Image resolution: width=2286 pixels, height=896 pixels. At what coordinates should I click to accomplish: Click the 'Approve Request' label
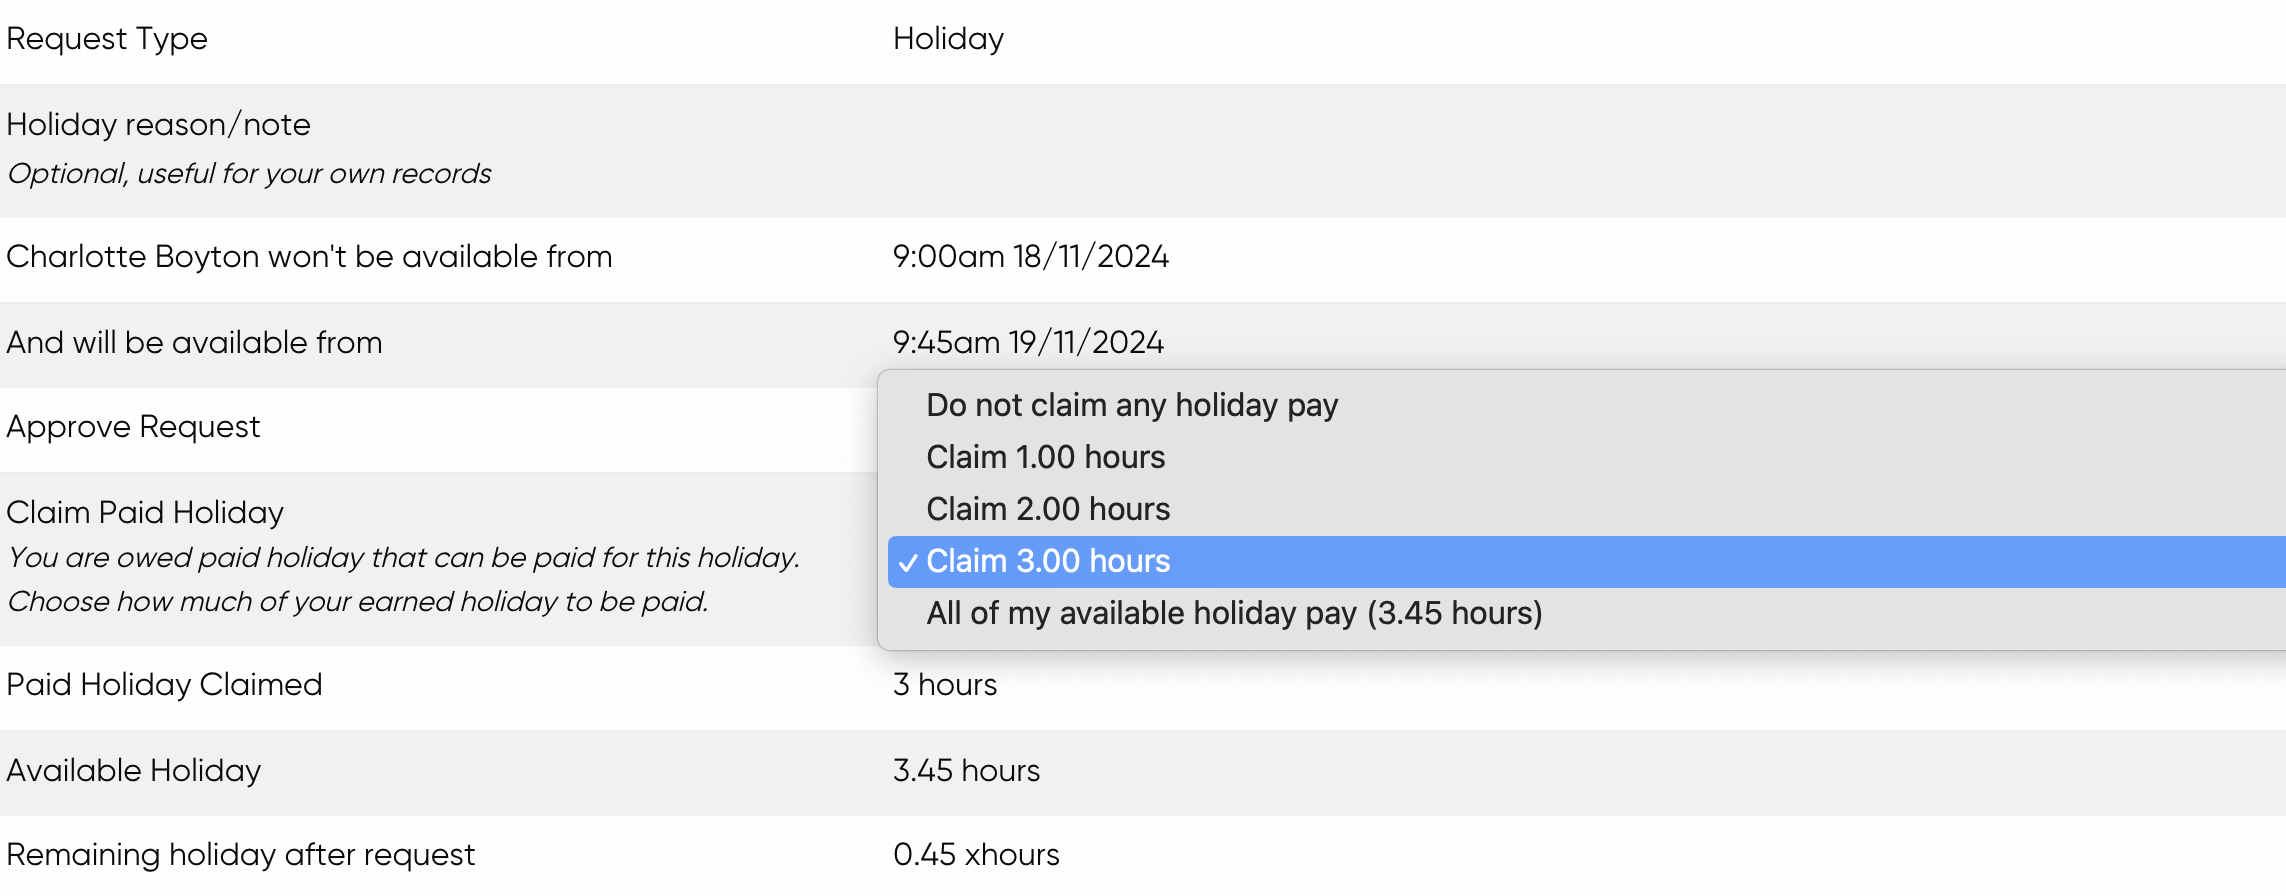coord(133,427)
